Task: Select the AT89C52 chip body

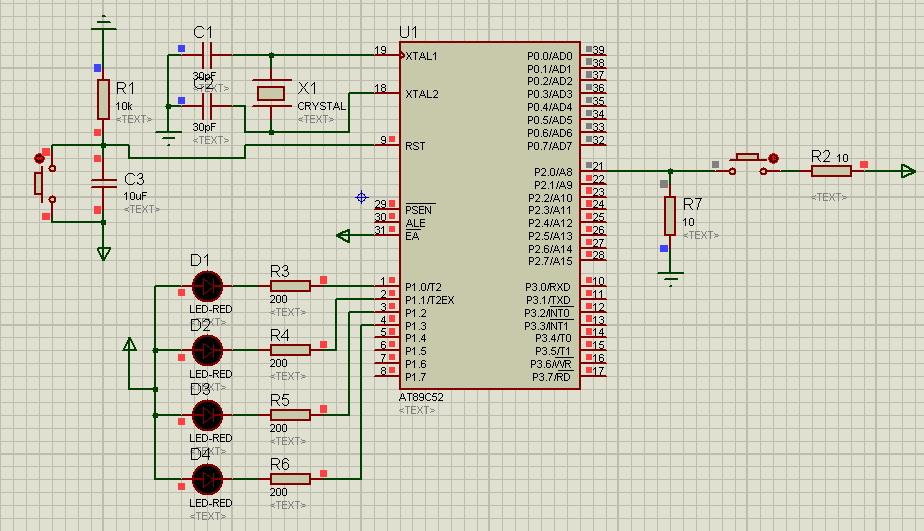Action: (490, 216)
